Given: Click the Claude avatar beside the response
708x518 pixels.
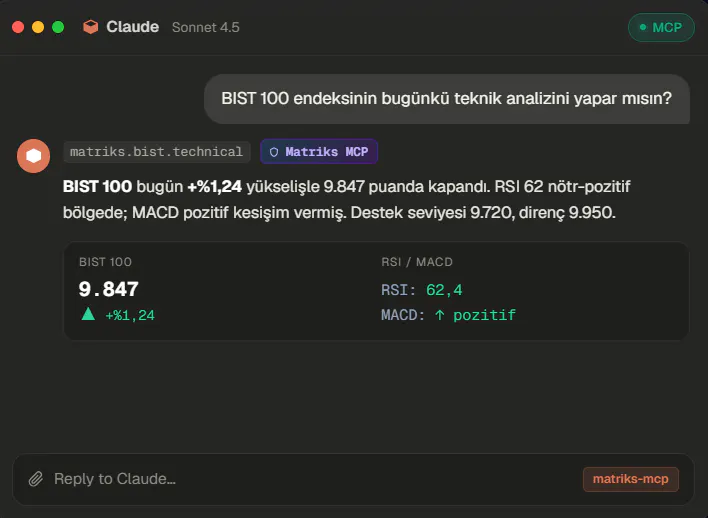Looking at the screenshot, I should point(33,156).
